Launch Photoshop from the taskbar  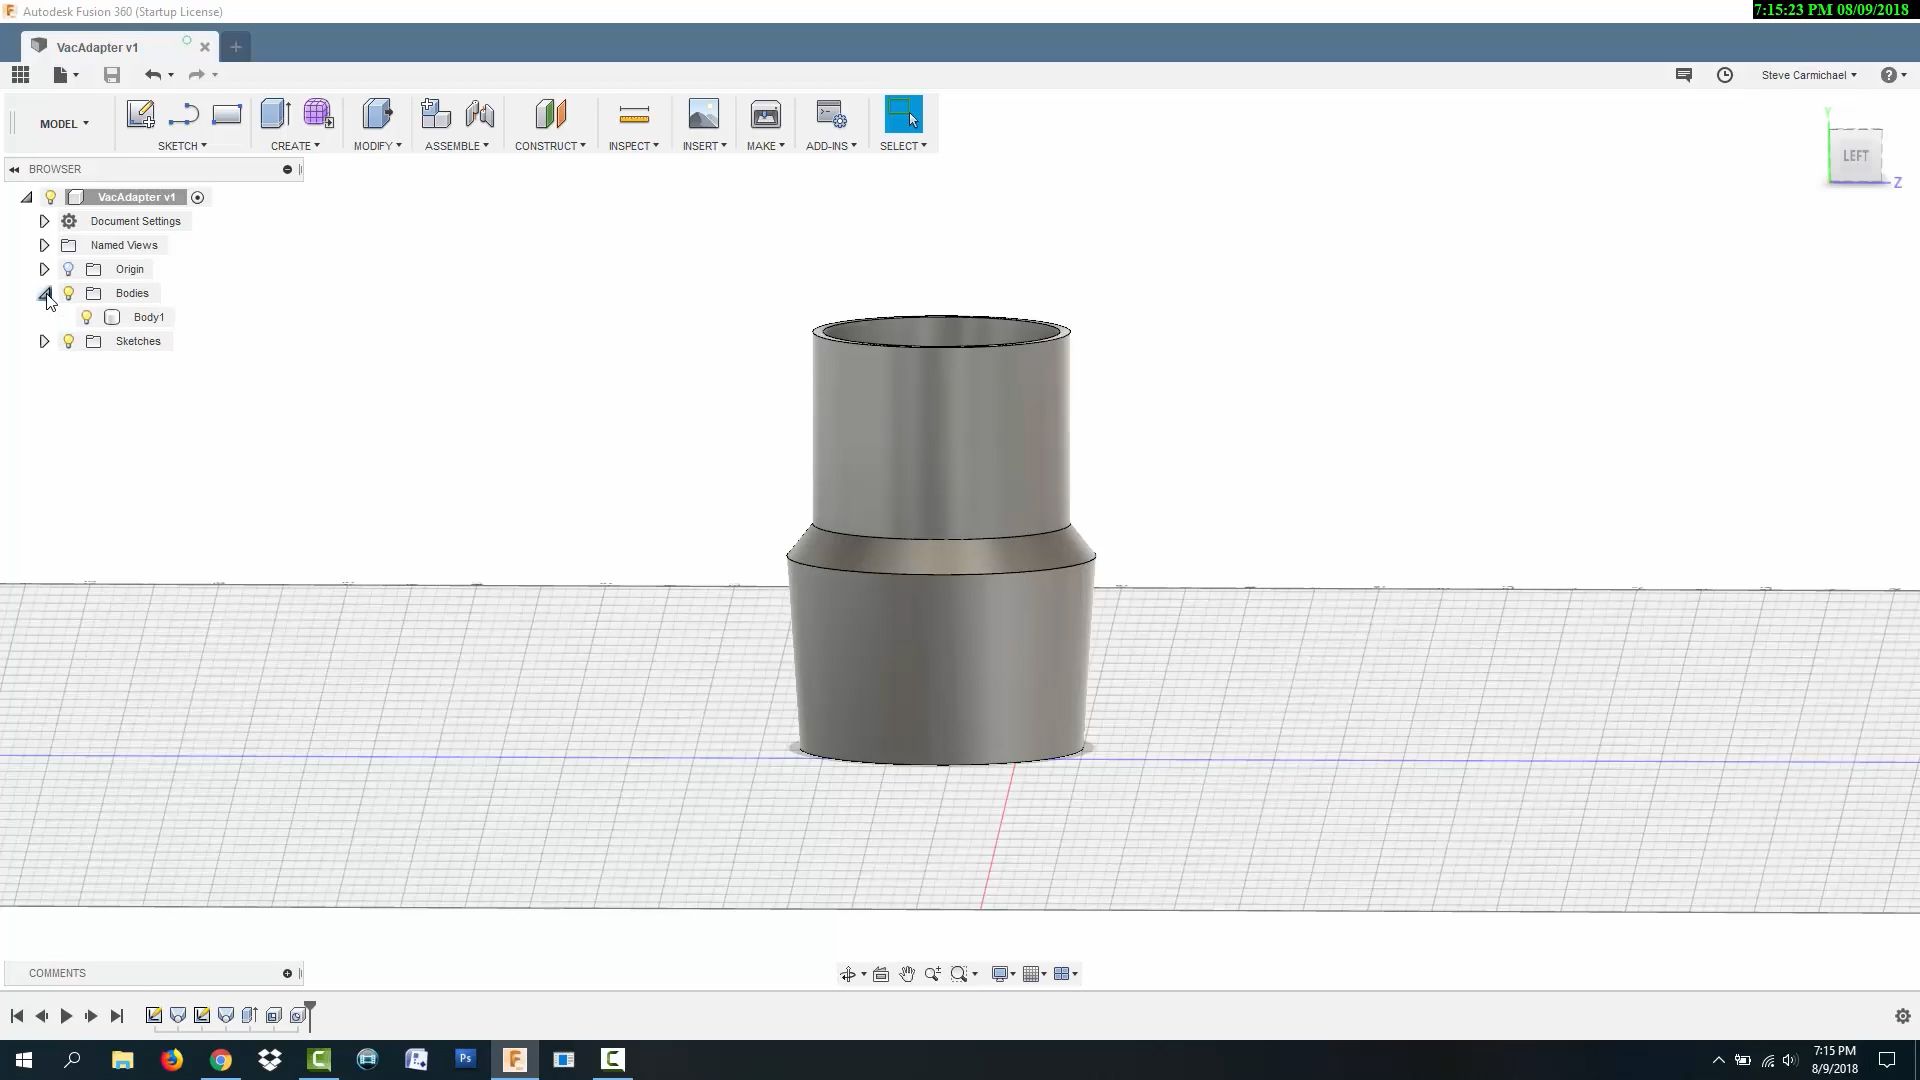pos(465,1059)
